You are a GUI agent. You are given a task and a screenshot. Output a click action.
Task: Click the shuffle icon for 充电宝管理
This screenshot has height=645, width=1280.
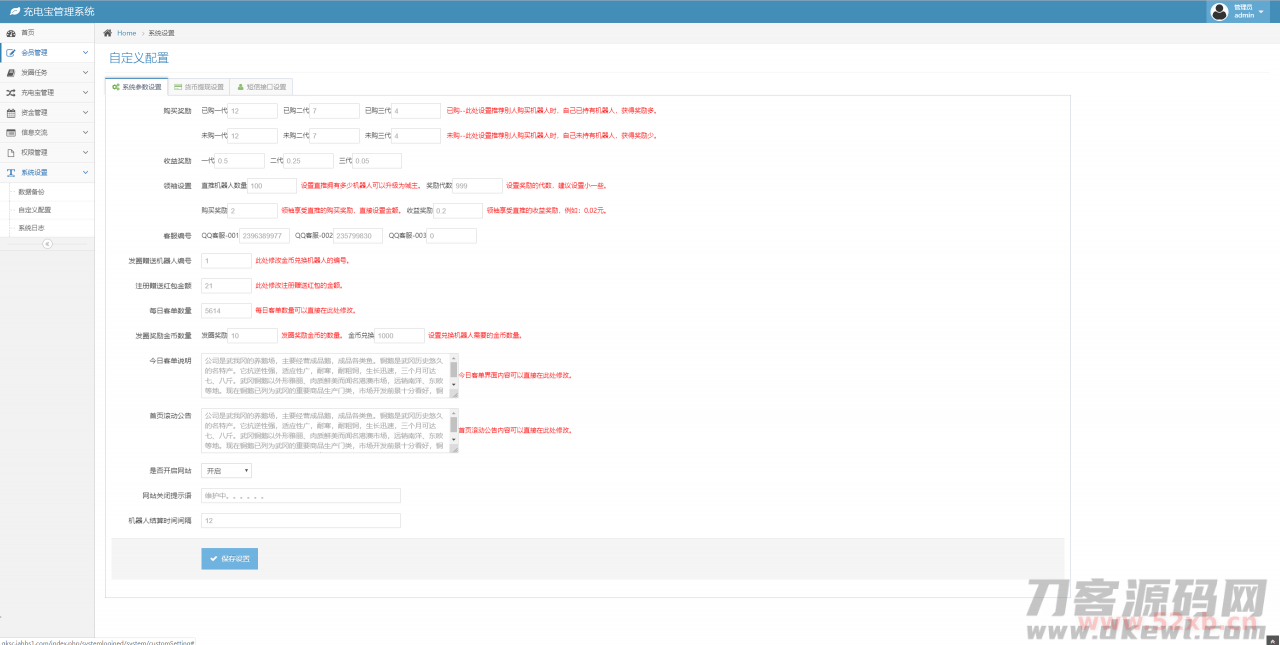point(11,93)
